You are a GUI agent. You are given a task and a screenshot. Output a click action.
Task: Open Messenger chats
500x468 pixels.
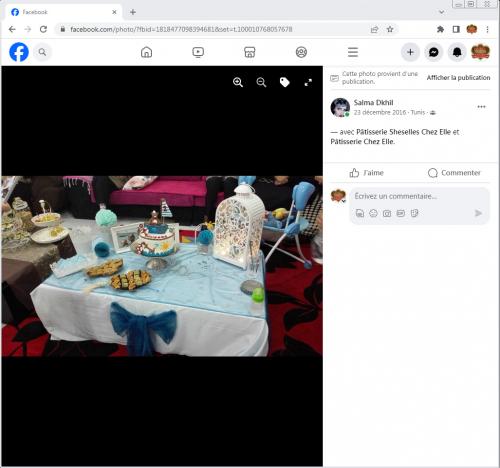point(434,52)
